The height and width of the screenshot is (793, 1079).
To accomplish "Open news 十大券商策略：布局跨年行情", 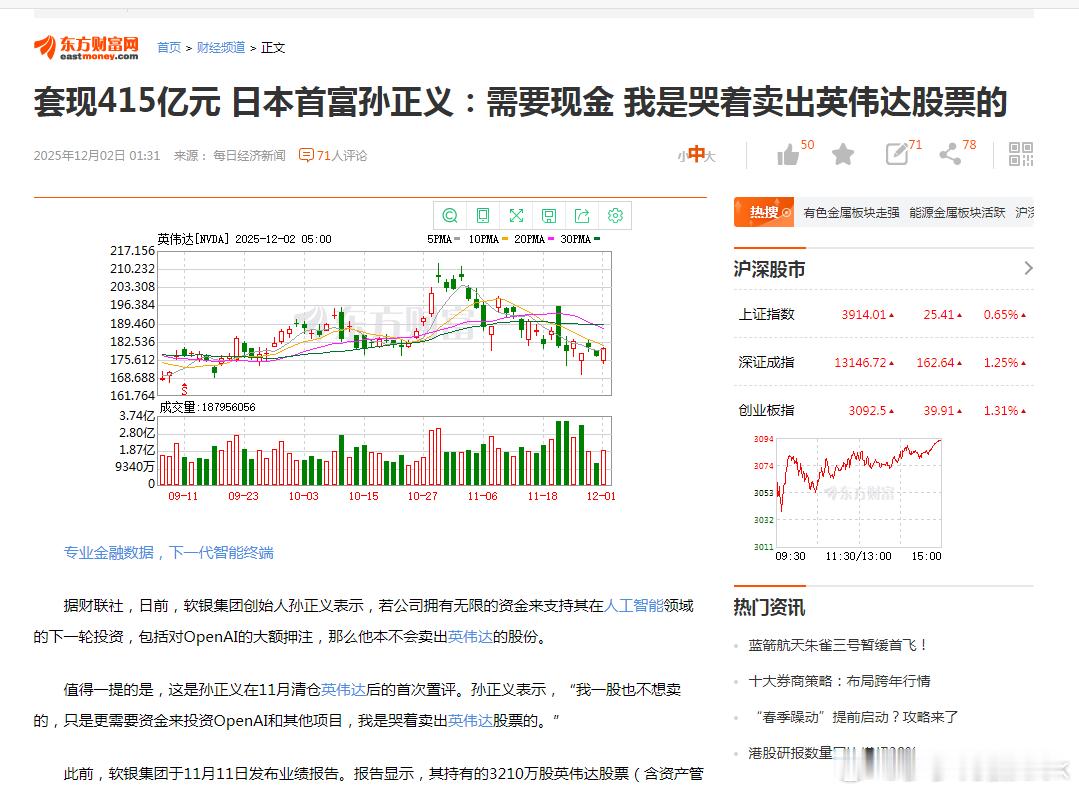I will [840, 681].
